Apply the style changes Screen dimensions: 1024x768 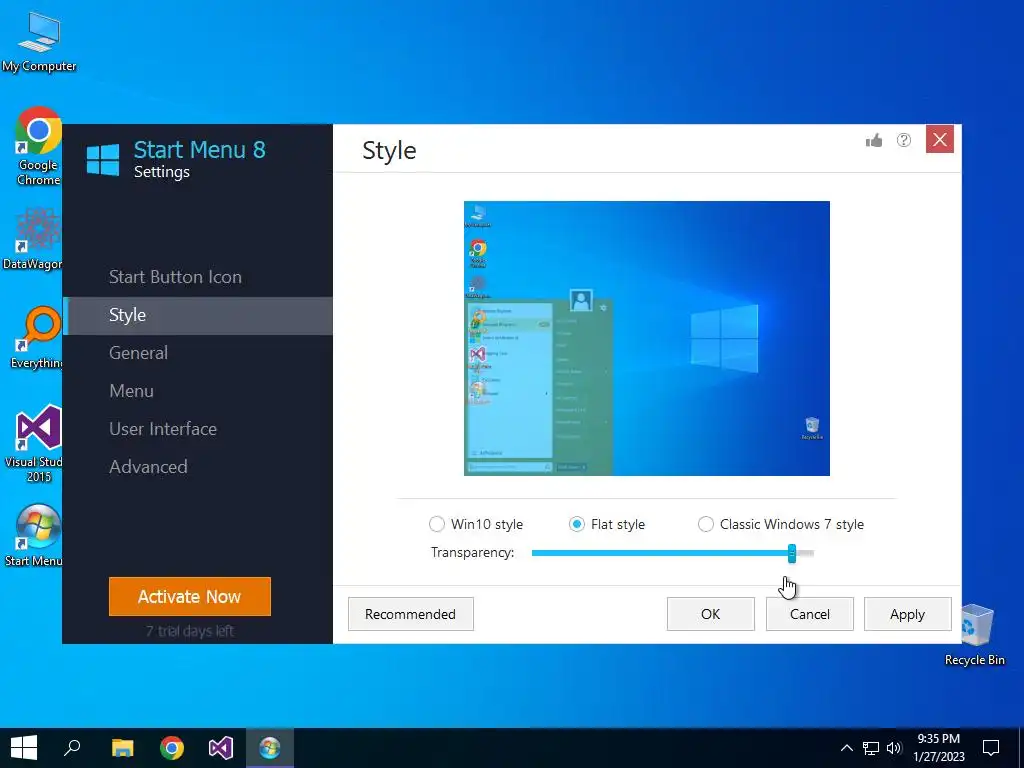[x=908, y=615]
